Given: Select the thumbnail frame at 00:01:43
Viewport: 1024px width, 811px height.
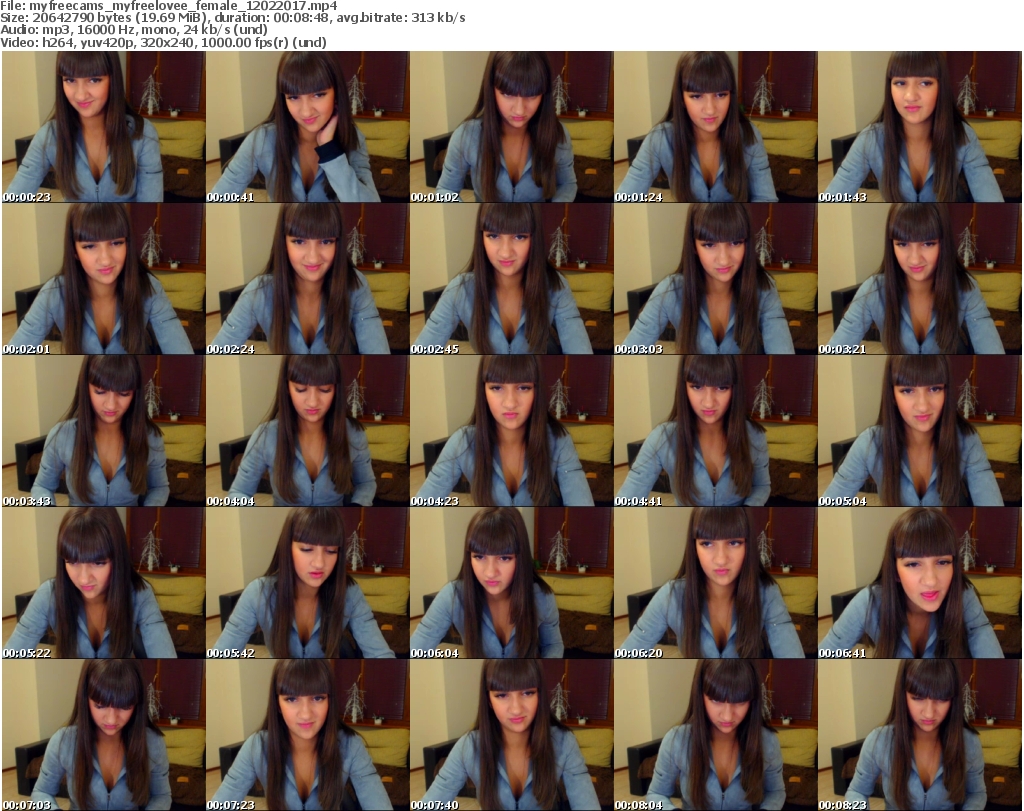Looking at the screenshot, I should coord(920,127).
